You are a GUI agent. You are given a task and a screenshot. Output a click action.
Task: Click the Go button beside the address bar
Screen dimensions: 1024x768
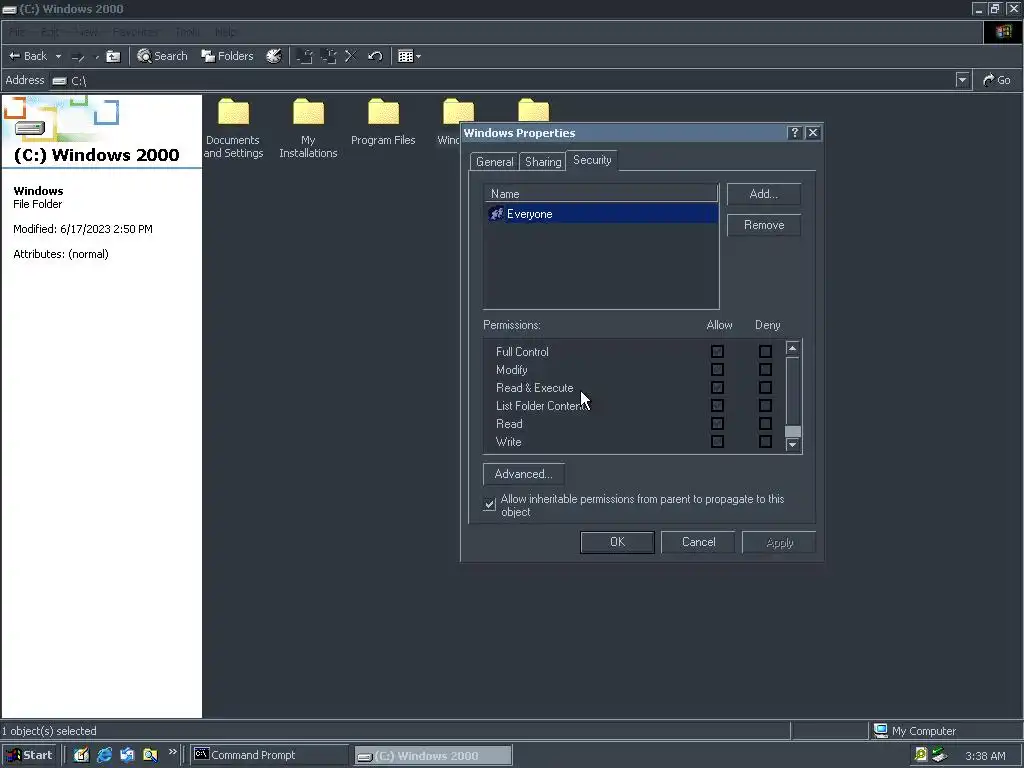[997, 80]
